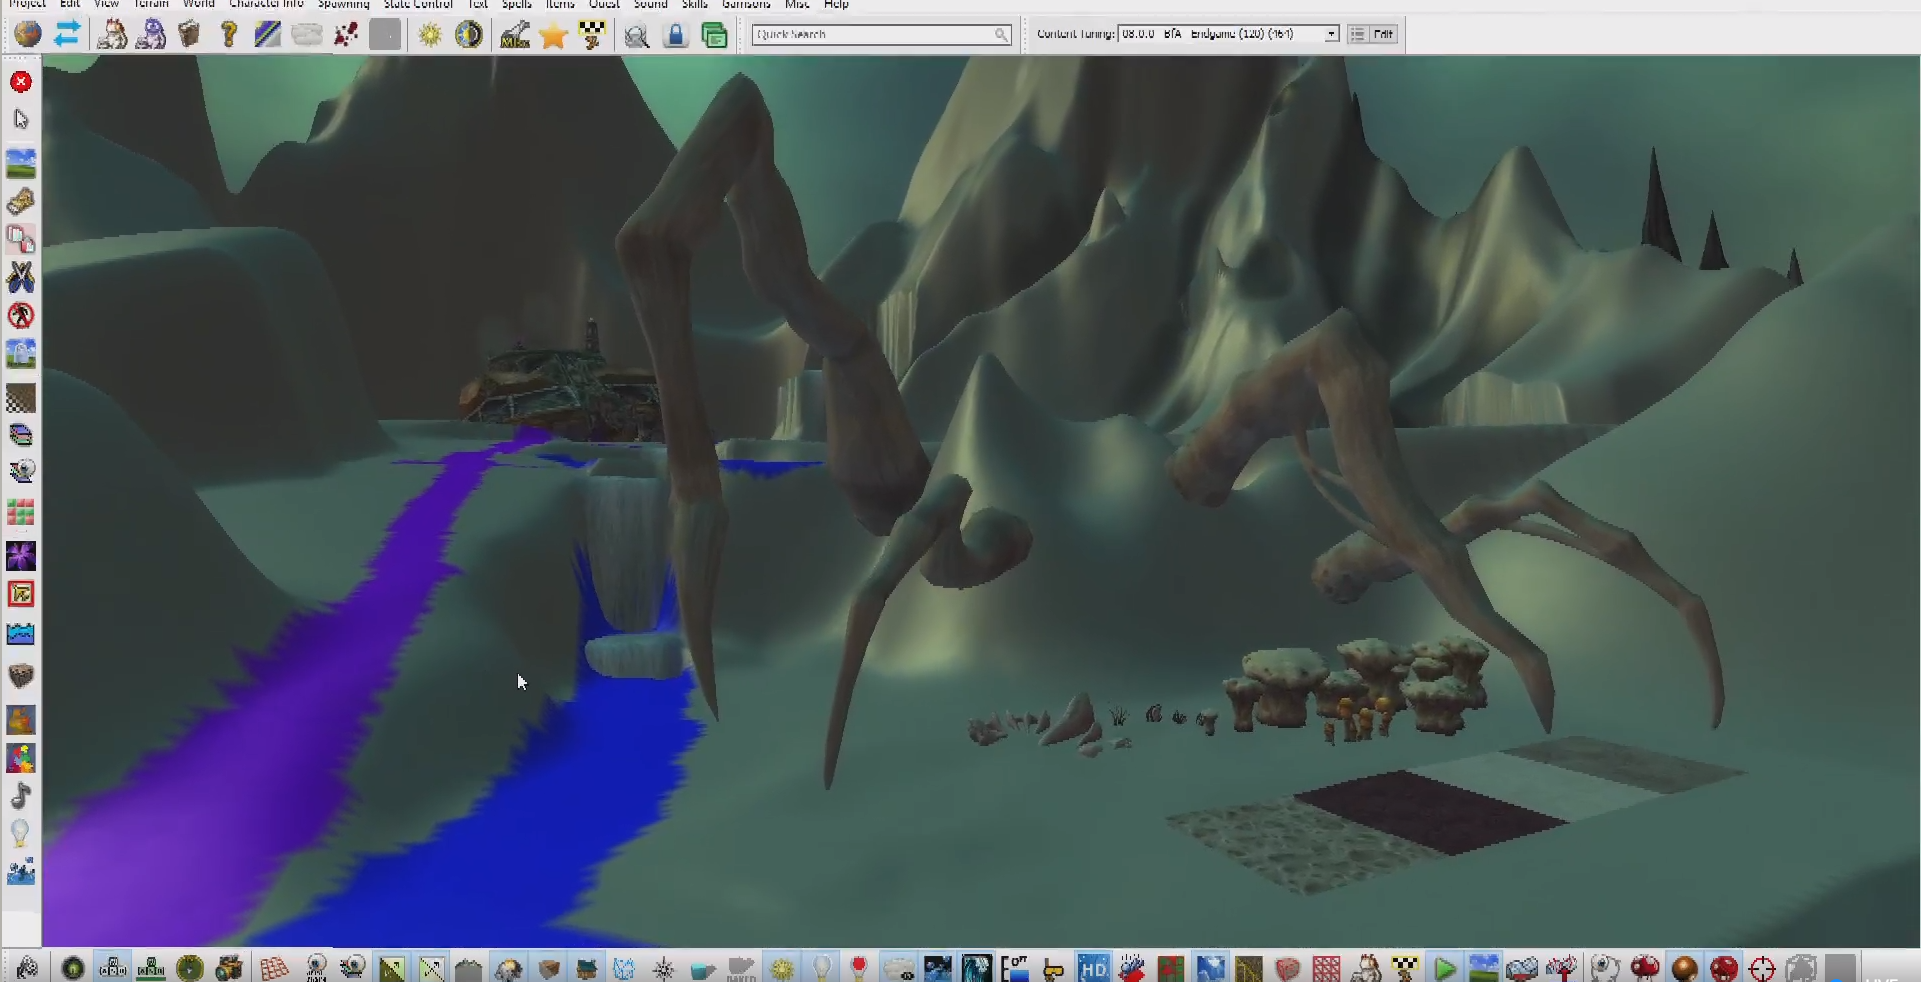
Task: Click the orange star icon
Action: tap(553, 36)
